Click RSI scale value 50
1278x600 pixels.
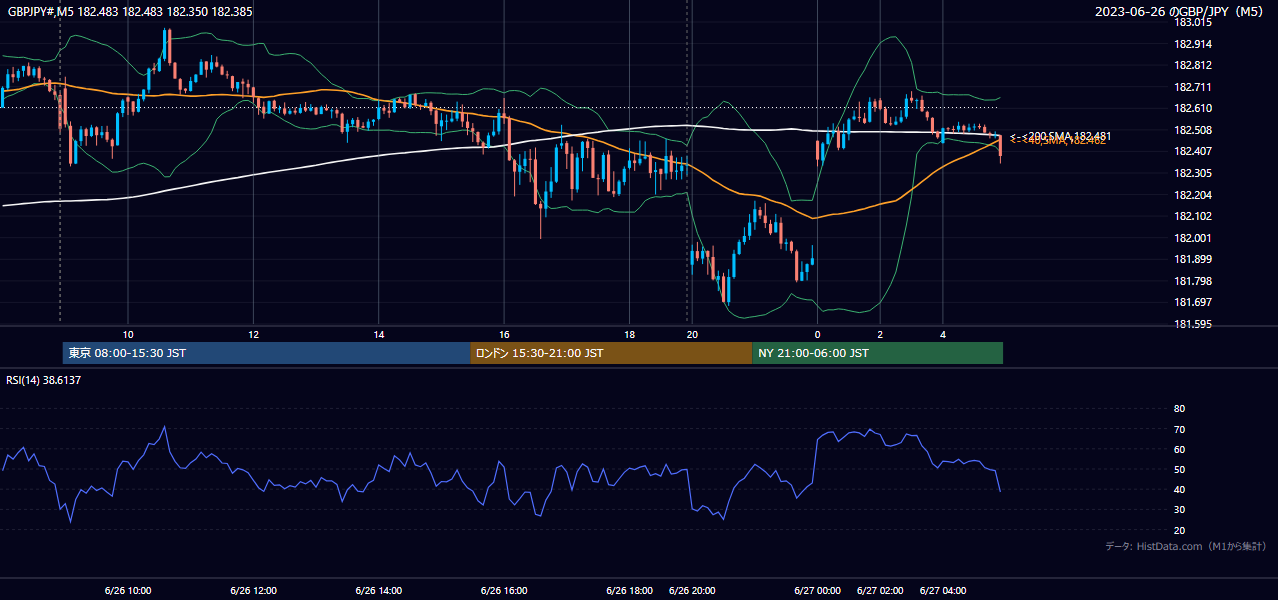pyautogui.click(x=1180, y=469)
